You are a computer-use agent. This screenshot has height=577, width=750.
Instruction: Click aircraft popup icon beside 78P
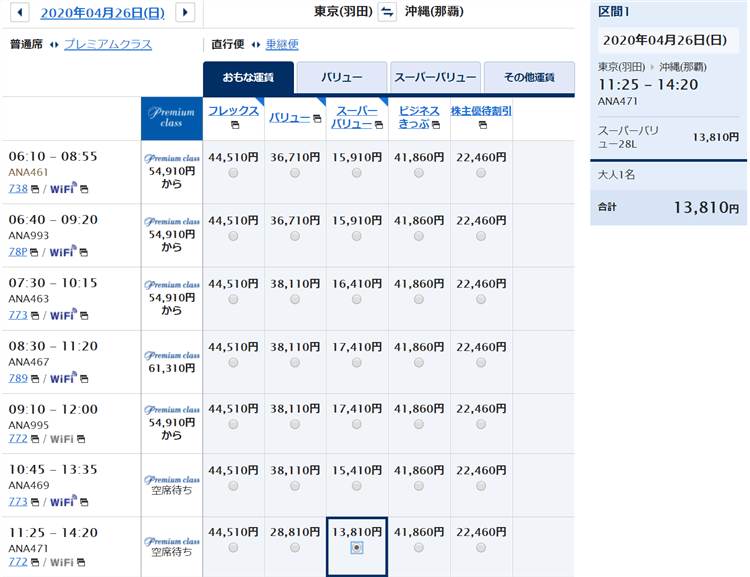point(35,252)
